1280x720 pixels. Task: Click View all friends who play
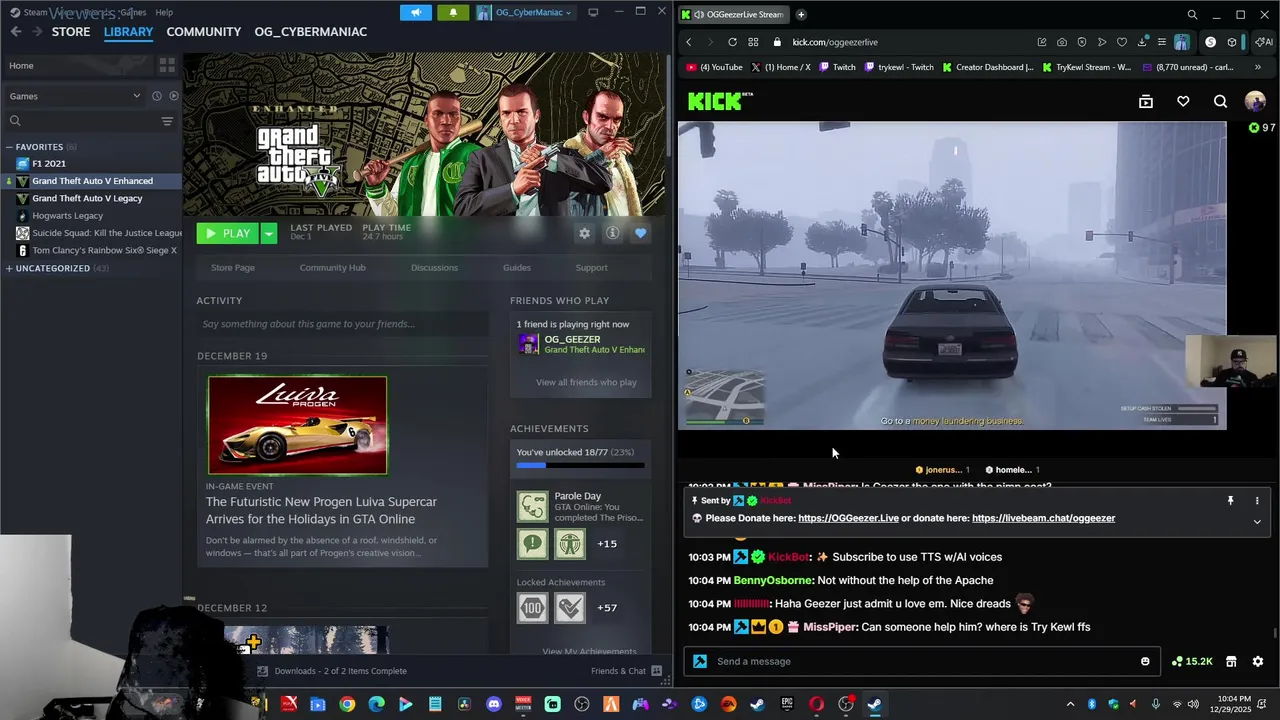pyautogui.click(x=586, y=382)
